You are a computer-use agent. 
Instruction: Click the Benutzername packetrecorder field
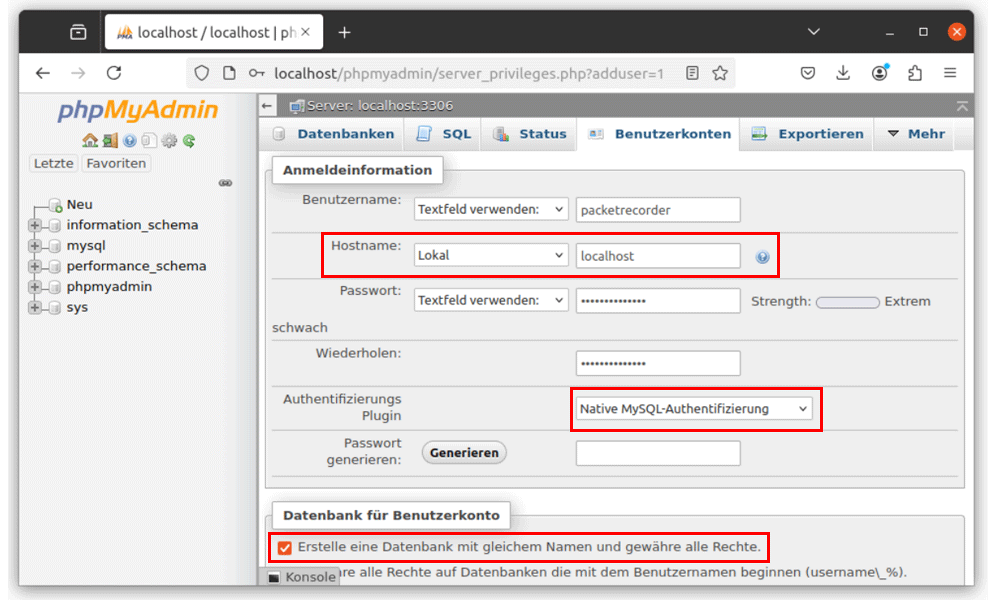click(658, 210)
